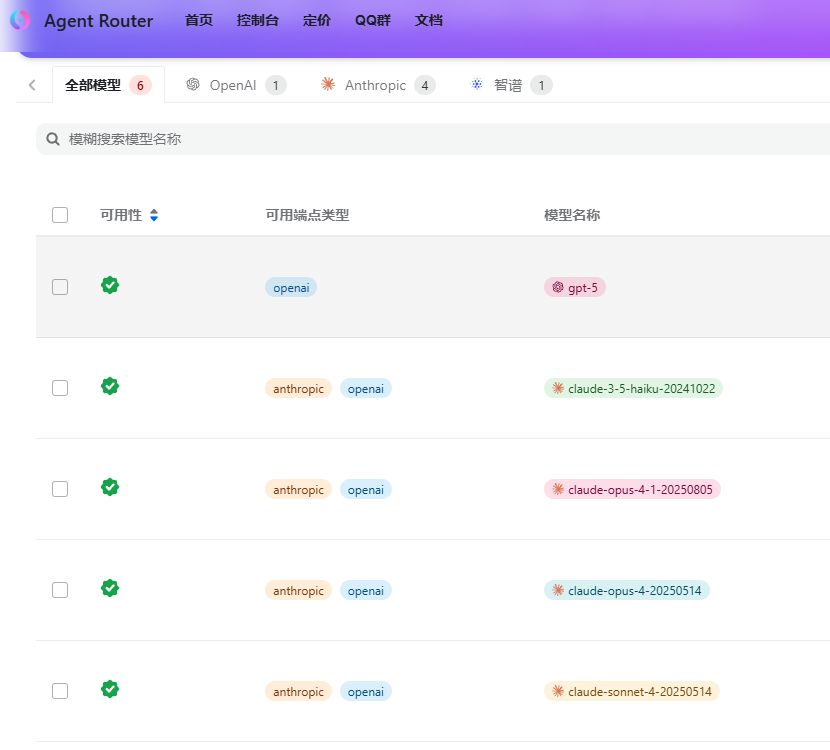Image resolution: width=830 pixels, height=750 pixels.
Task: Open the QQ群 menu item
Action: click(373, 21)
